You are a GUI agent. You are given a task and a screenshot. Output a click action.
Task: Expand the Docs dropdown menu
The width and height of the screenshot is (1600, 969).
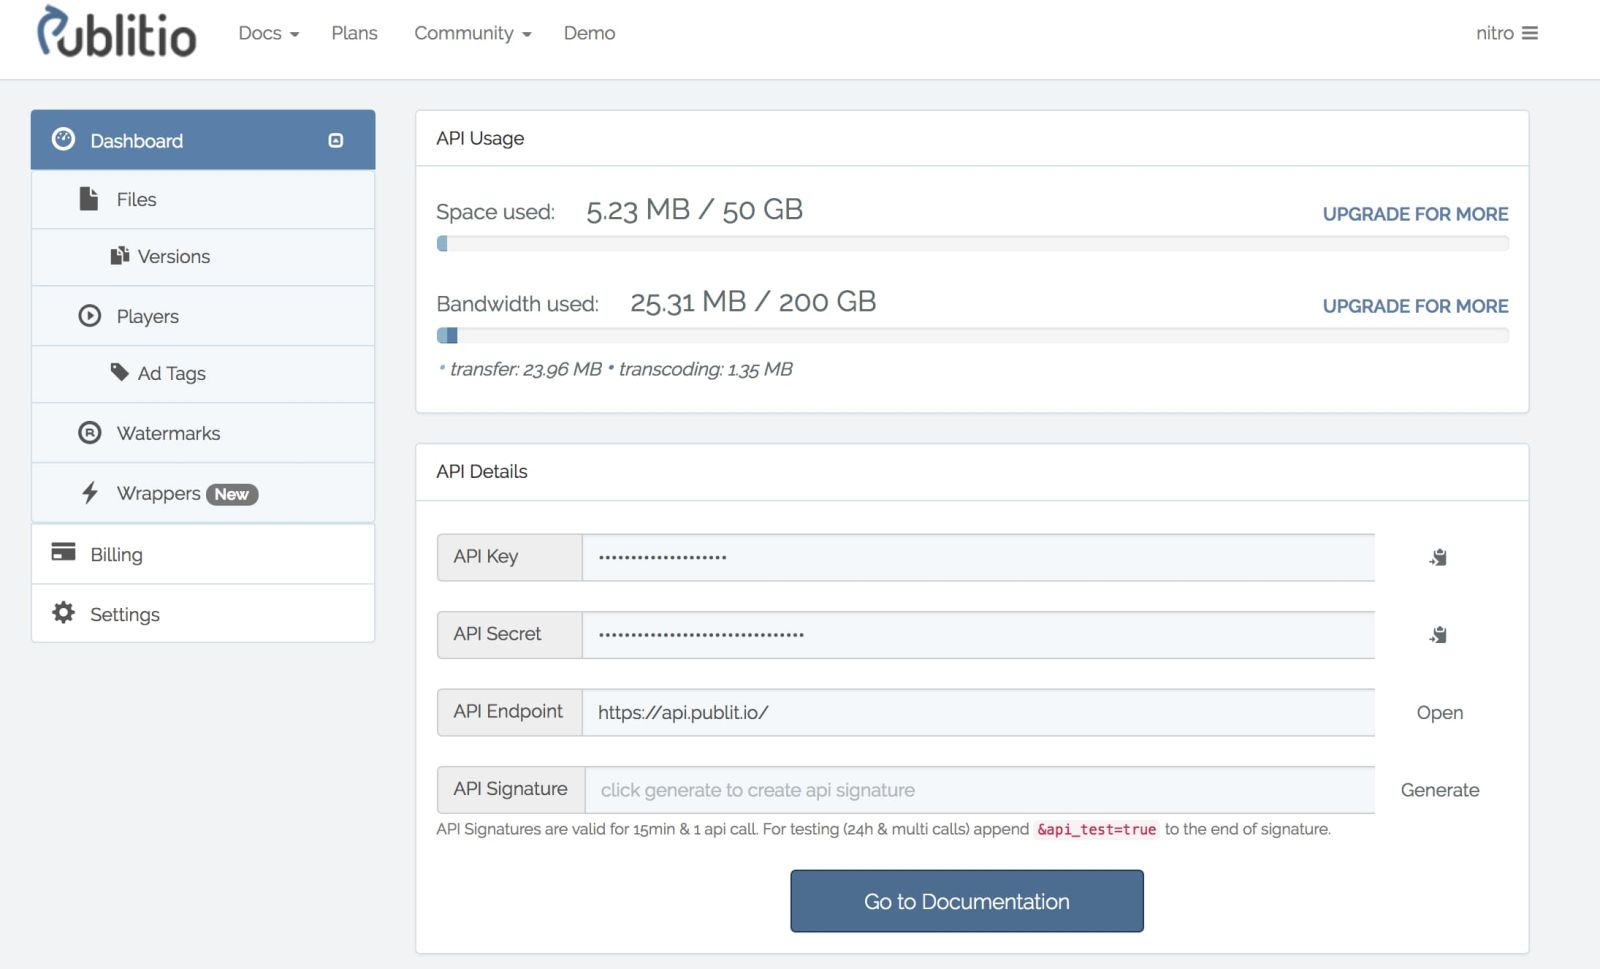[x=268, y=33]
